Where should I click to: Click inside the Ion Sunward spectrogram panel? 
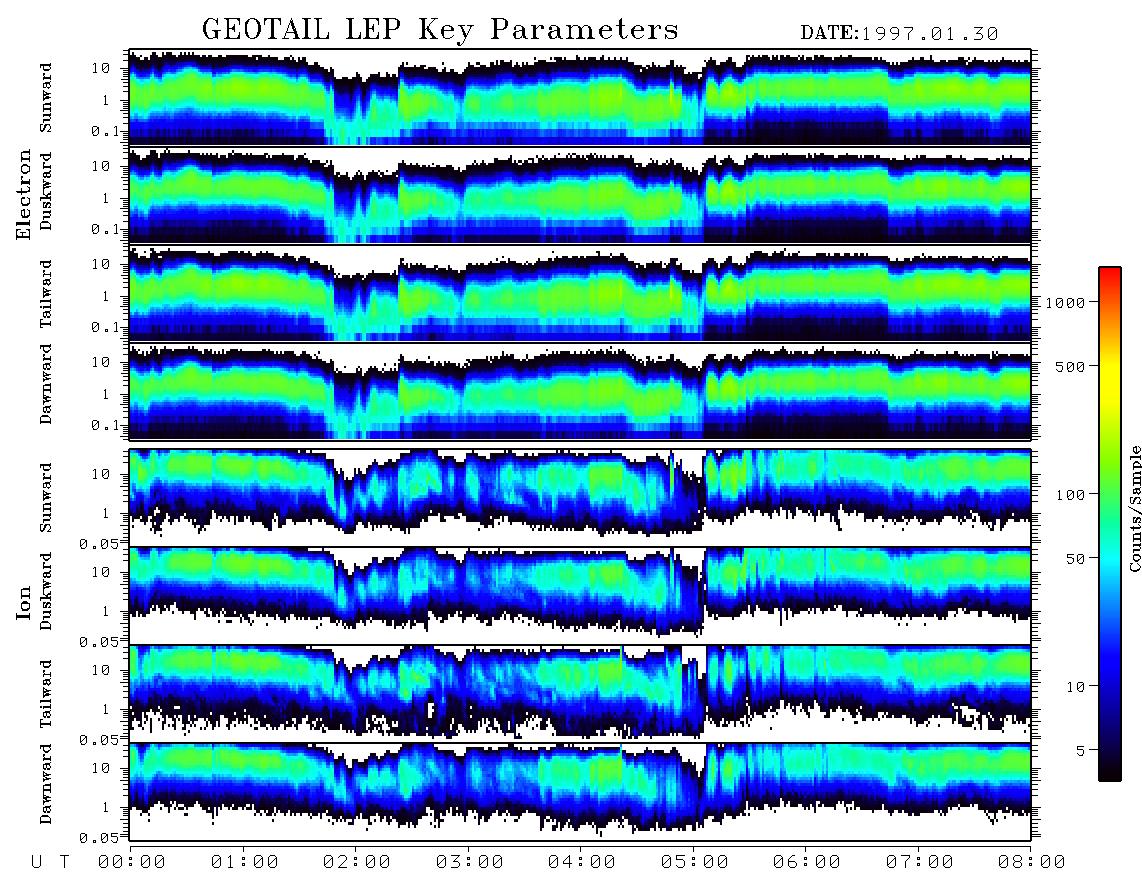pos(580,498)
